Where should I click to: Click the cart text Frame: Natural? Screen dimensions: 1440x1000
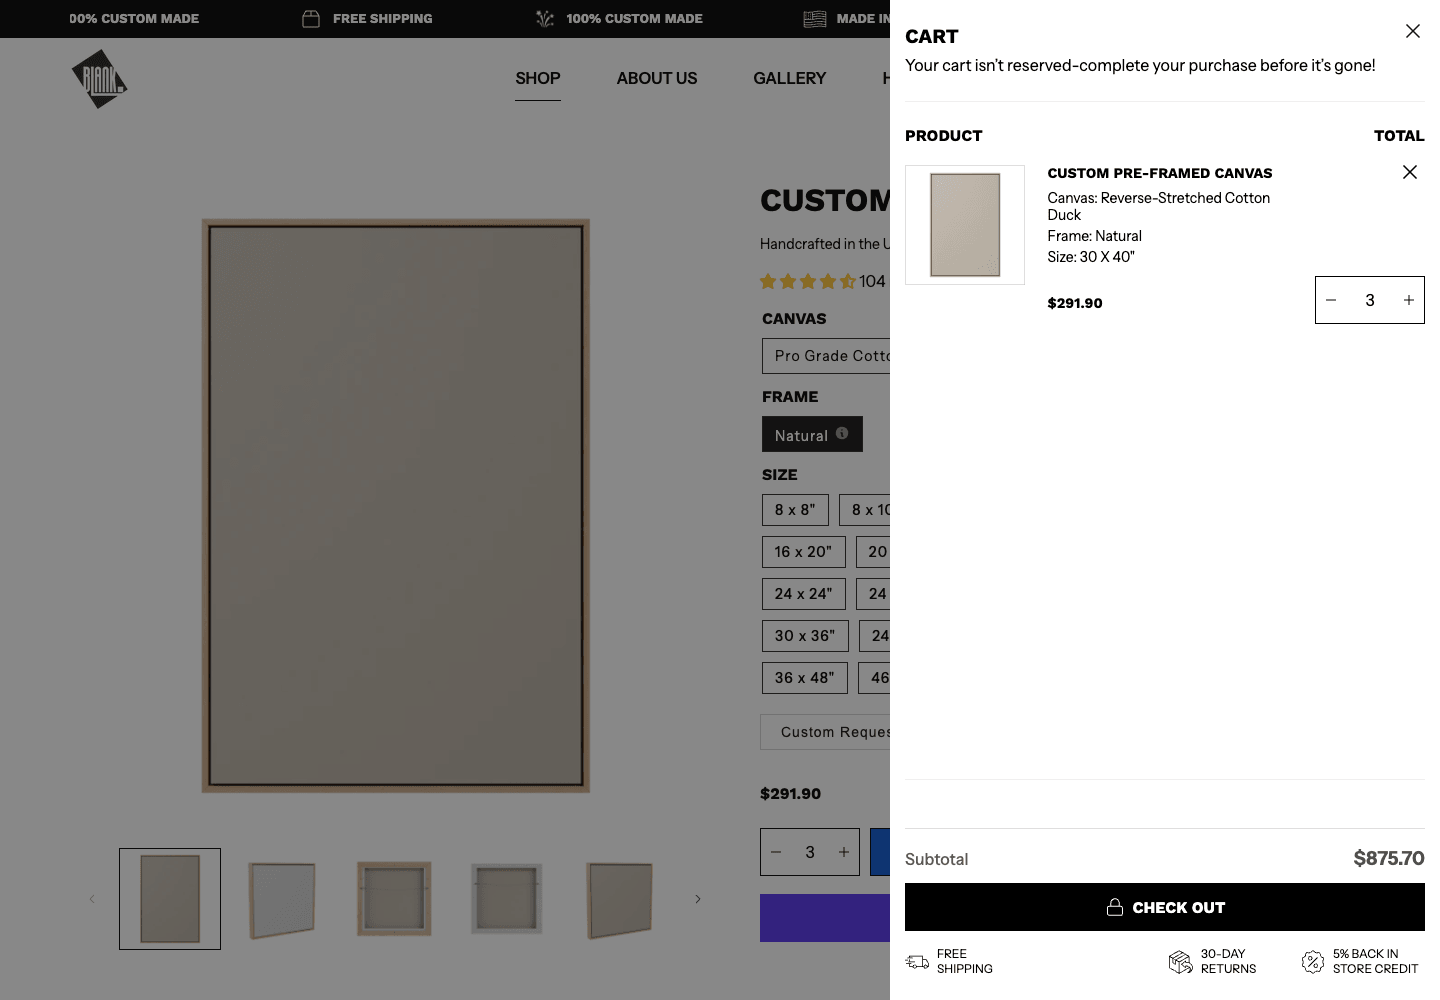tap(1094, 236)
